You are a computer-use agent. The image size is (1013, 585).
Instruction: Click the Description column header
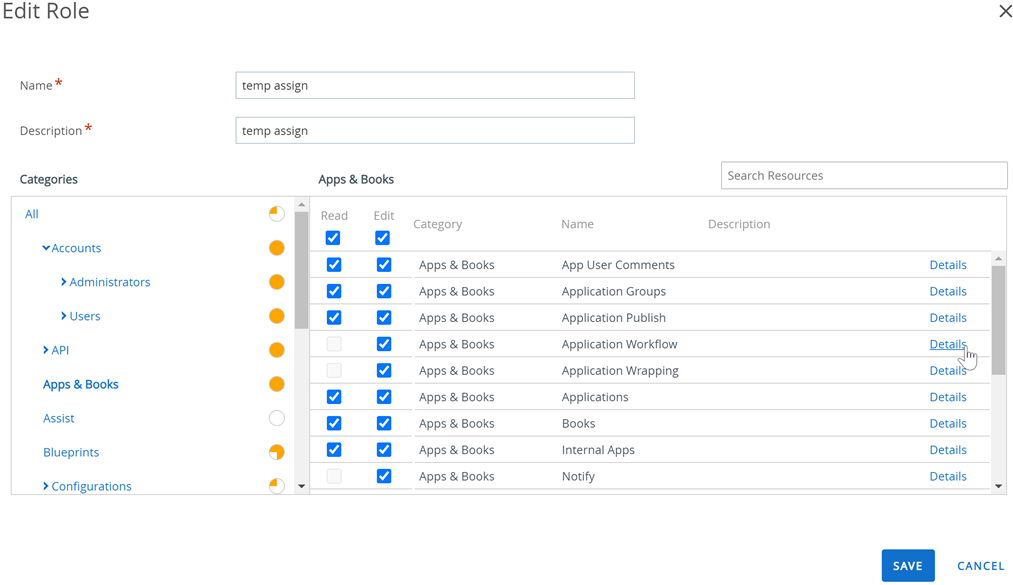tap(739, 224)
